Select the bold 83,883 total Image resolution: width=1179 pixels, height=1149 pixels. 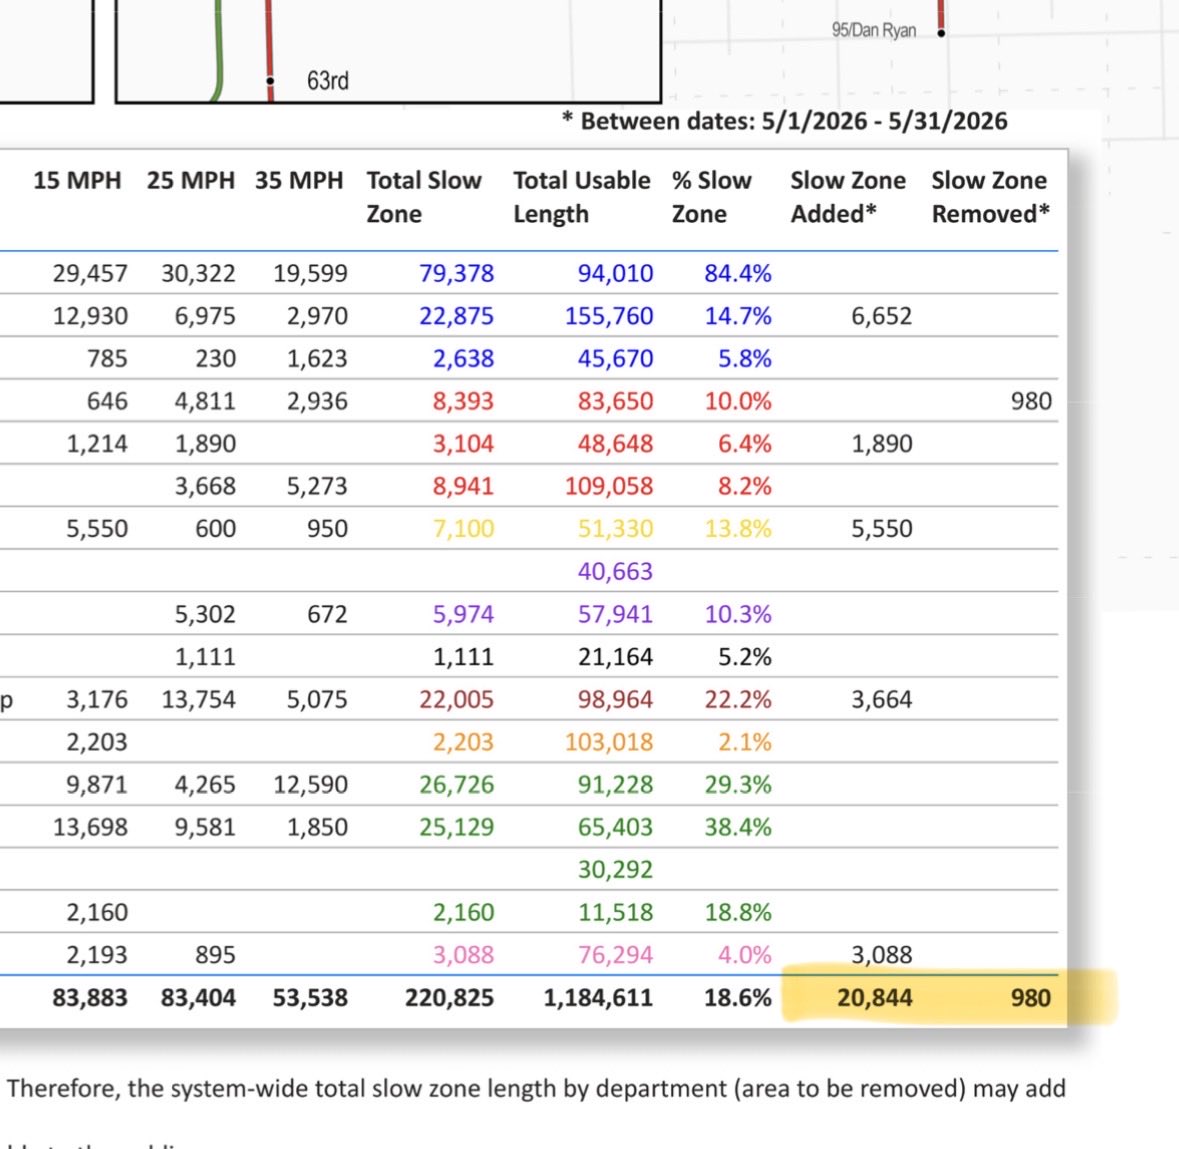point(90,998)
